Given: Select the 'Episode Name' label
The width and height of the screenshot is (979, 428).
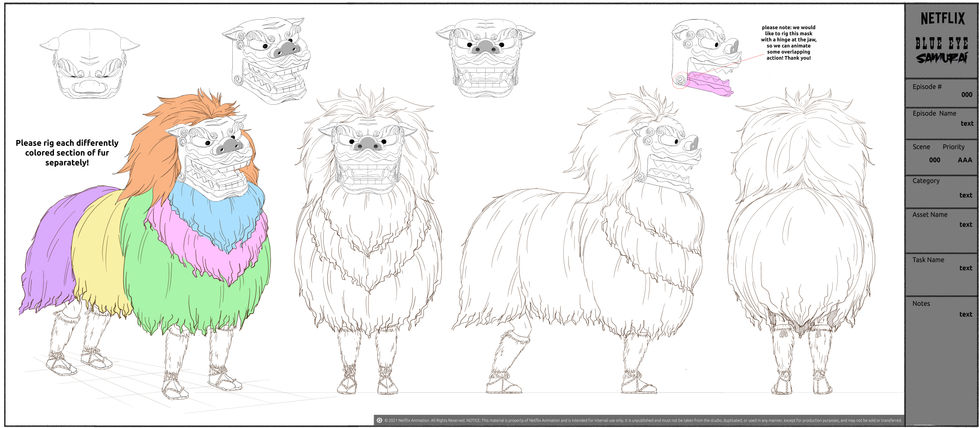Looking at the screenshot, I should click(934, 113).
